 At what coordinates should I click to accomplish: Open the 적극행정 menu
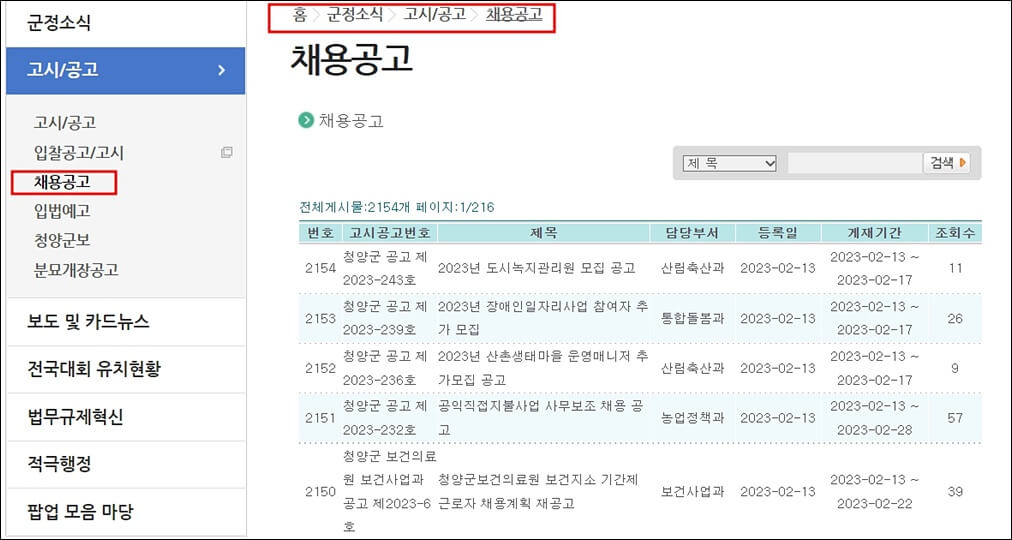(x=59, y=464)
